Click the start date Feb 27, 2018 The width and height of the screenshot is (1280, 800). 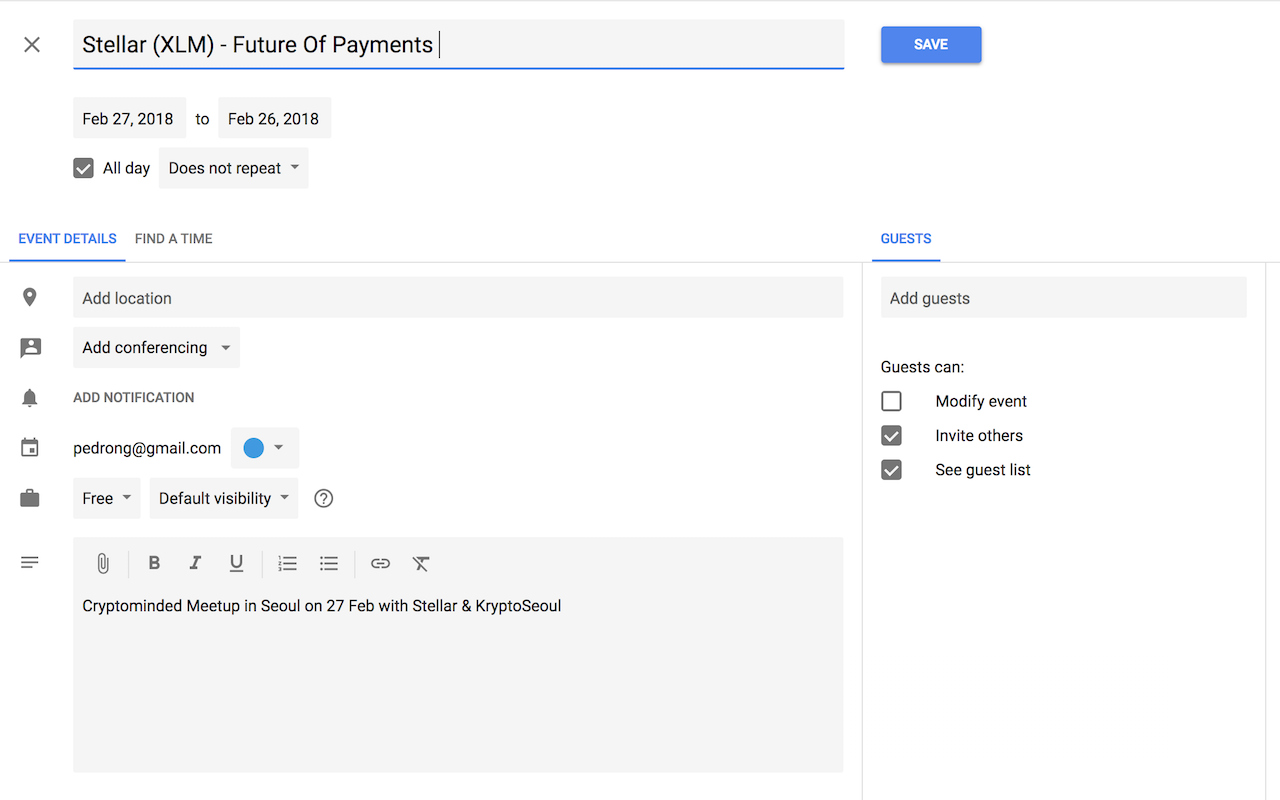coord(129,118)
